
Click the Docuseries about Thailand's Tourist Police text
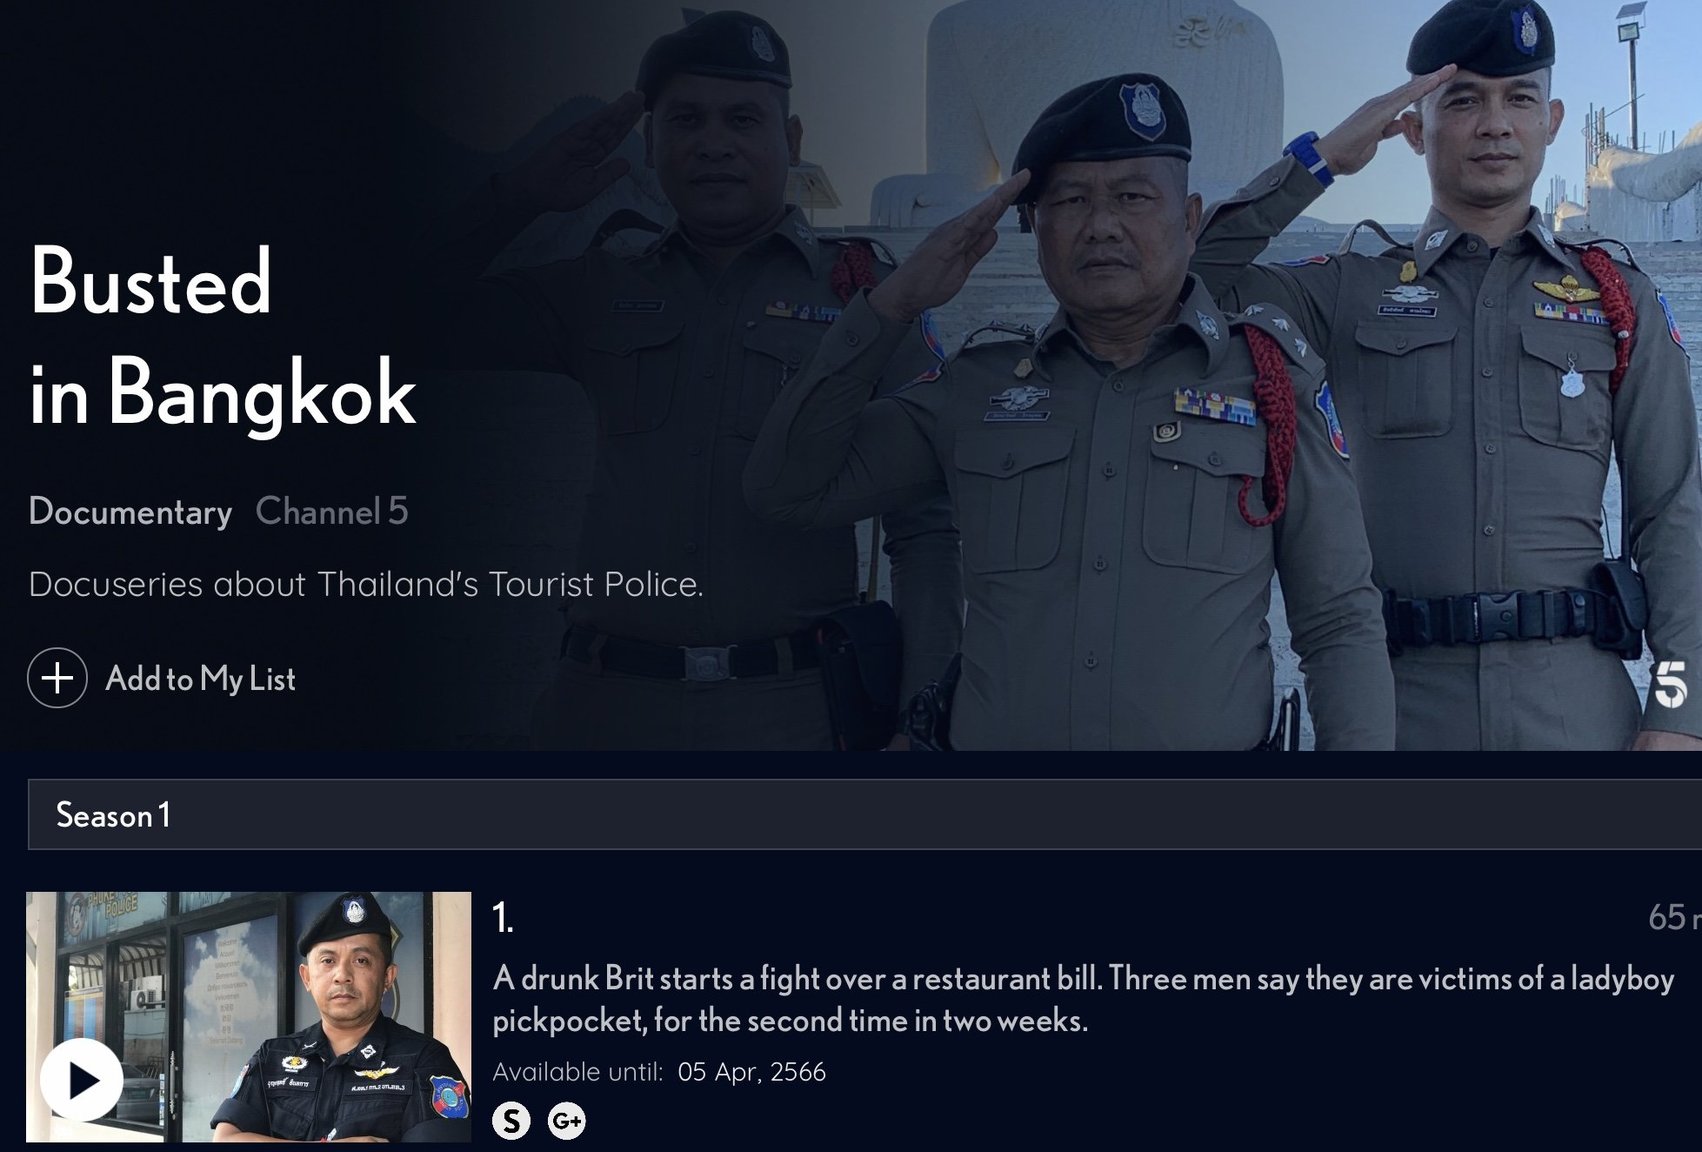tap(366, 584)
